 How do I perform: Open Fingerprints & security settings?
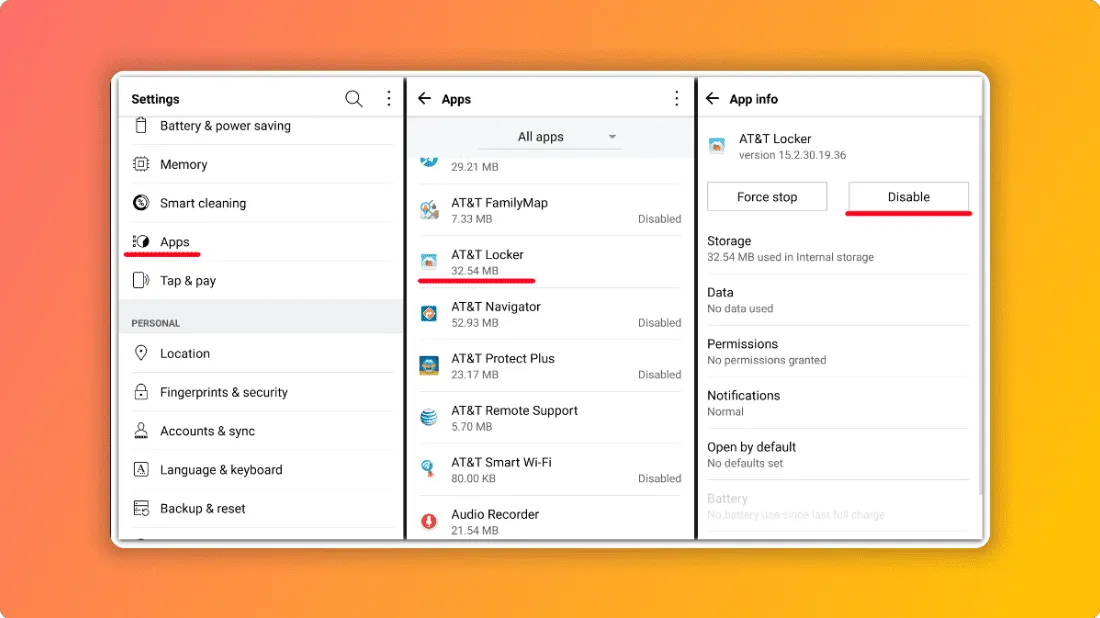point(262,391)
